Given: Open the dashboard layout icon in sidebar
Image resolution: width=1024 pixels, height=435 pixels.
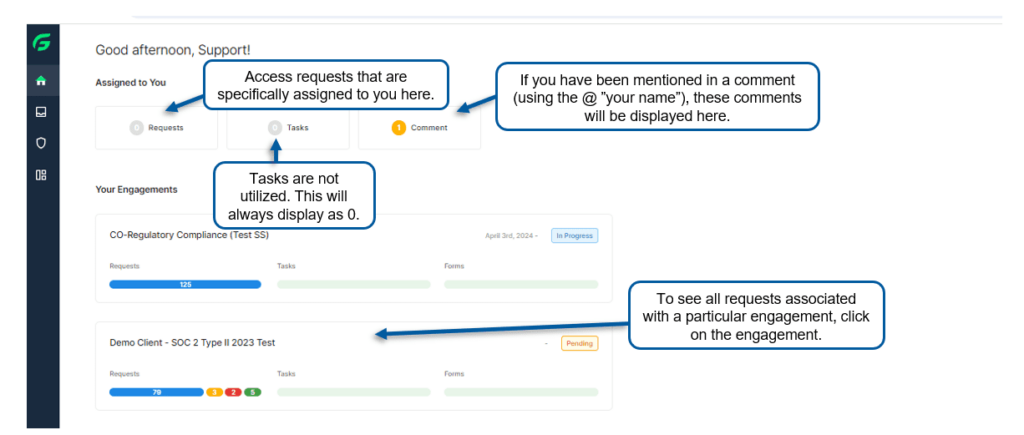Looking at the screenshot, I should 41,174.
